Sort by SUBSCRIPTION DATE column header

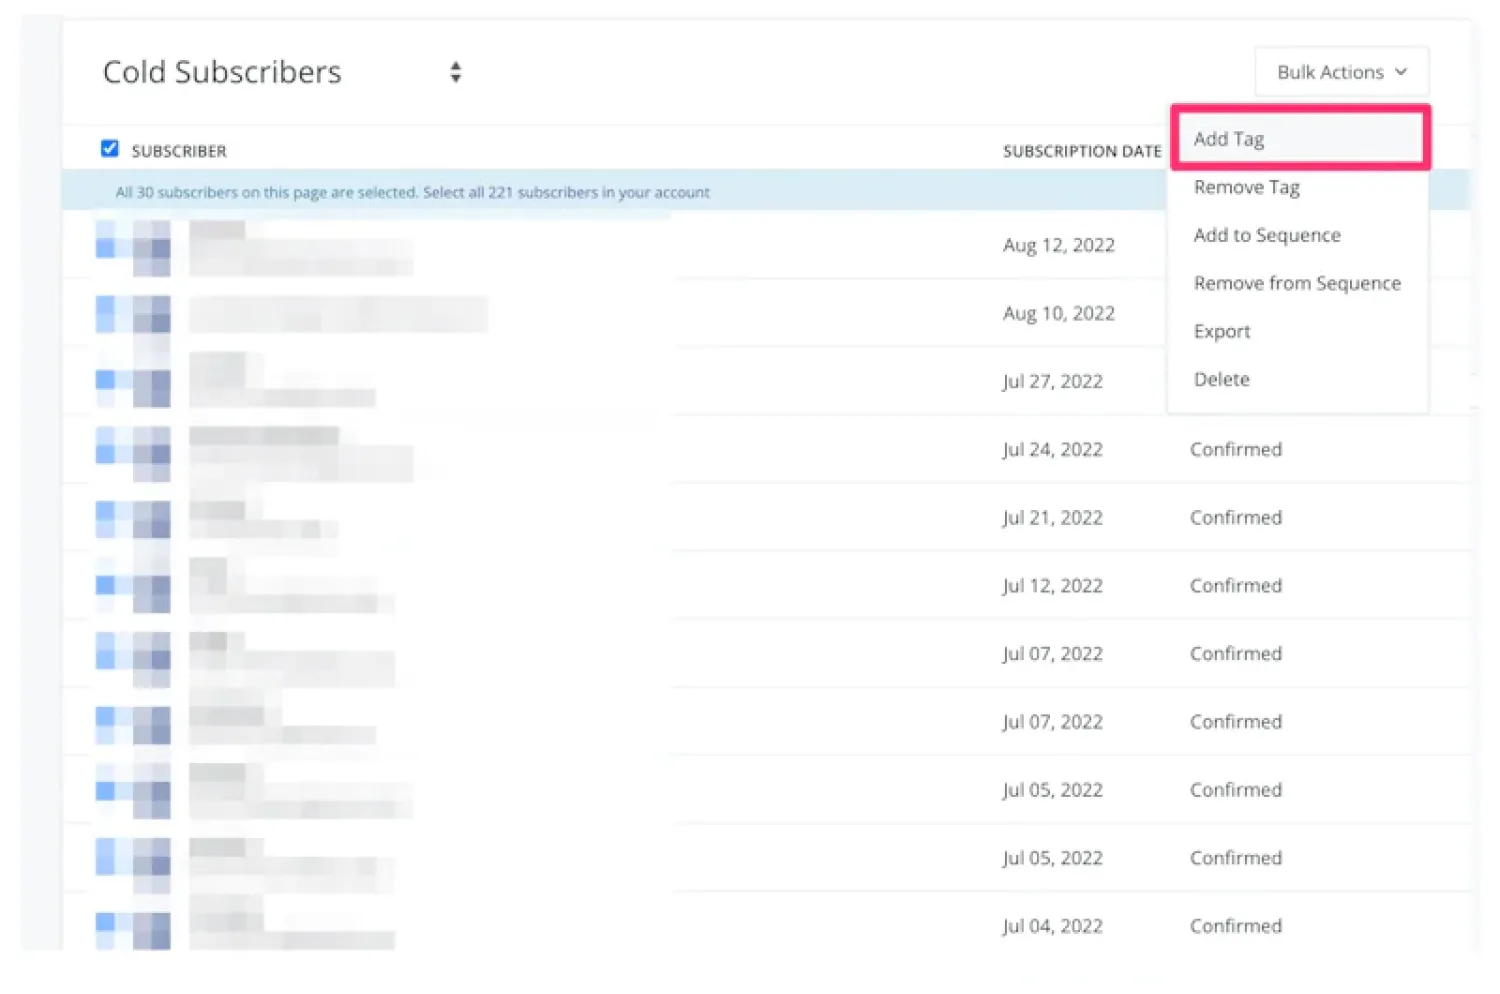pos(1081,151)
